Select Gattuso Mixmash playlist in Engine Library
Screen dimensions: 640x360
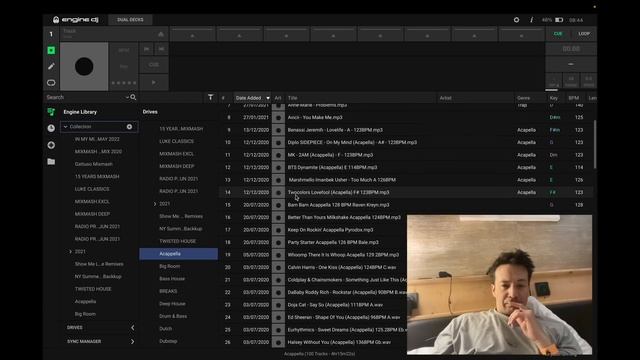pos(93,164)
